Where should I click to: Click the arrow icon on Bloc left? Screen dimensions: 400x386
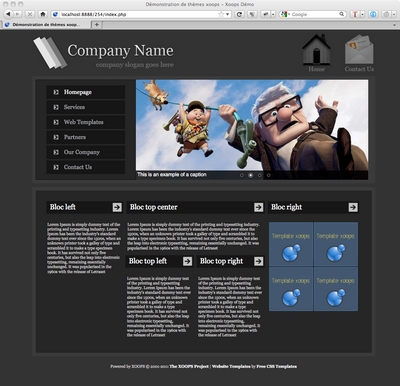click(x=117, y=207)
